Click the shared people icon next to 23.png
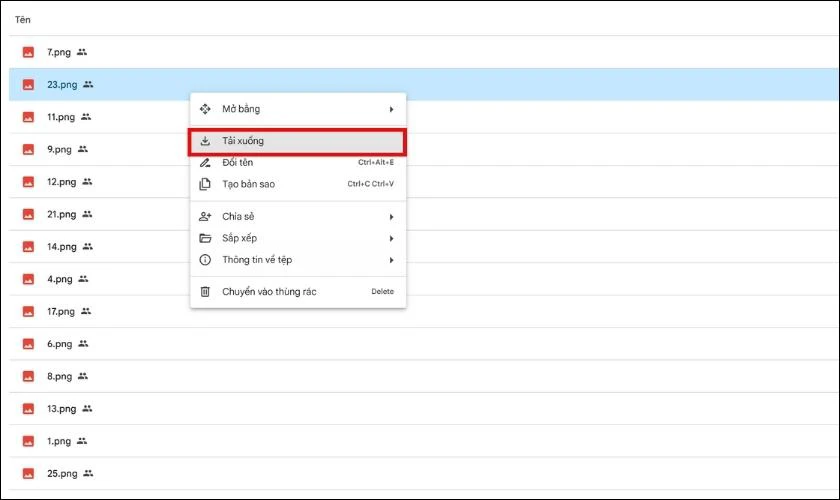Image resolution: width=840 pixels, height=500 pixels. tap(88, 84)
